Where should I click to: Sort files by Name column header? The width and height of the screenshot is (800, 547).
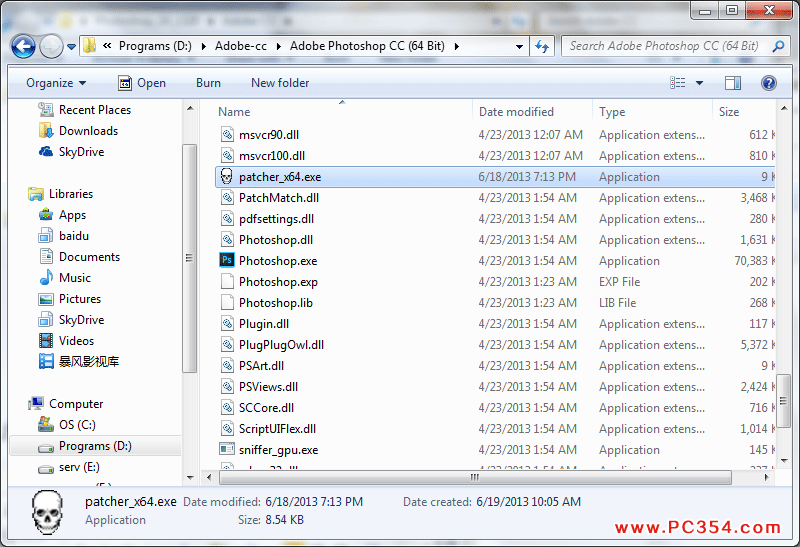[235, 112]
